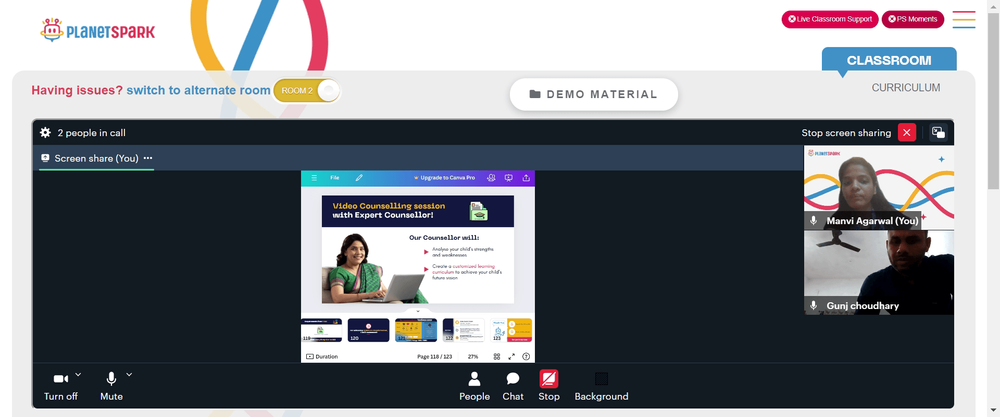Click Gunj choudhary video tile
1000x417 pixels.
(x=879, y=272)
